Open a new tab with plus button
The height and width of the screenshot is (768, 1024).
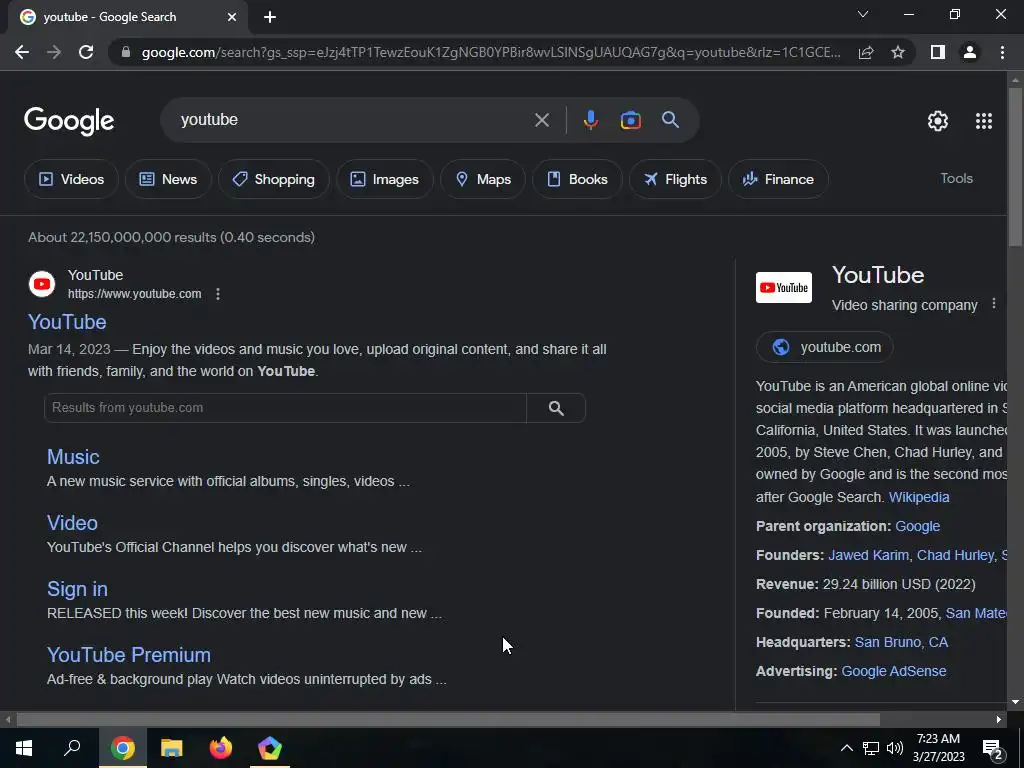270,17
